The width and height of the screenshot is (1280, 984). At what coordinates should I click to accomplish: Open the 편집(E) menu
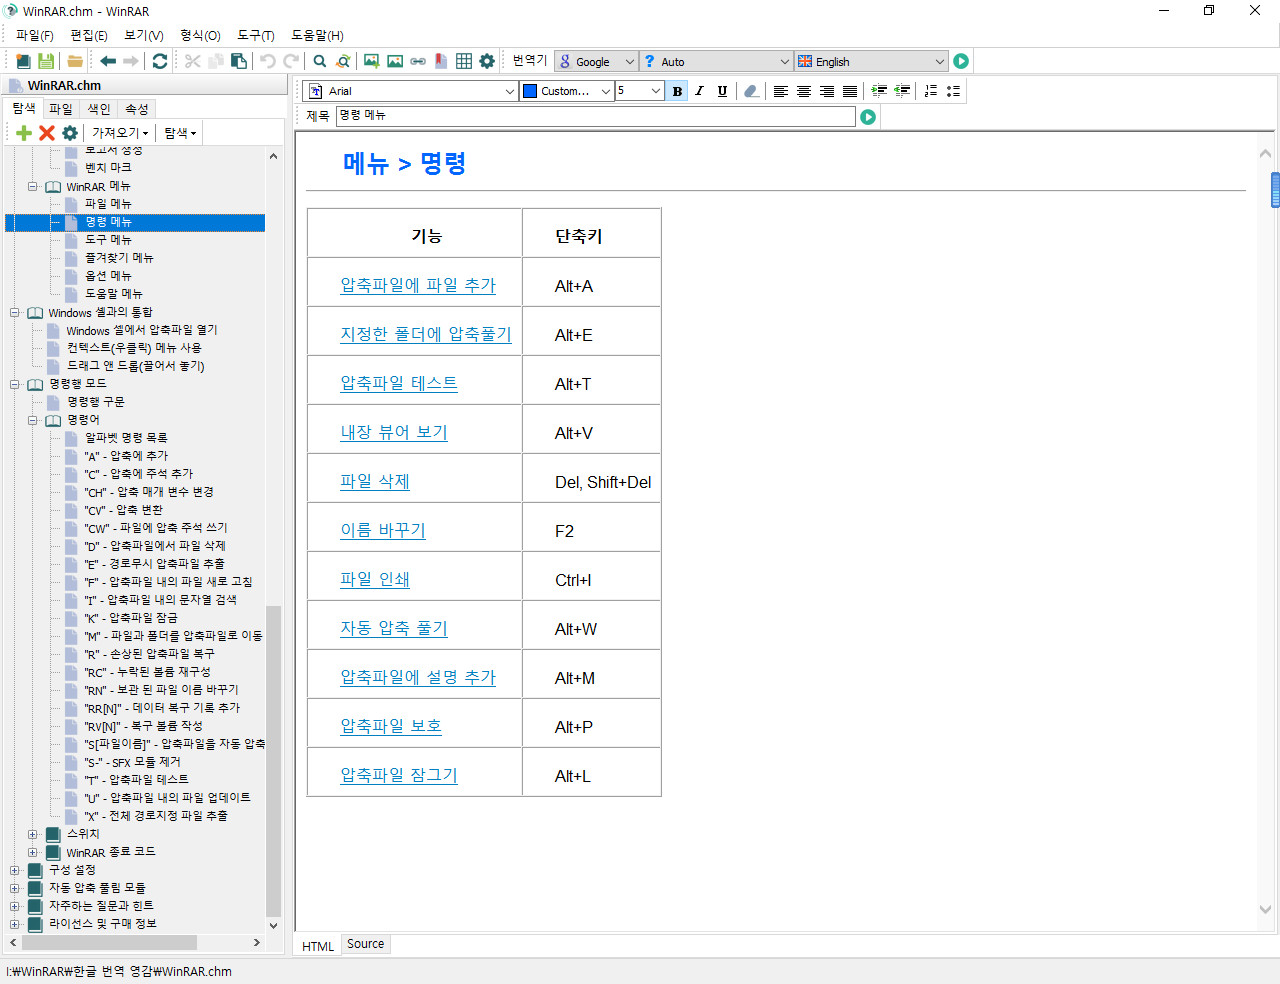coord(89,35)
